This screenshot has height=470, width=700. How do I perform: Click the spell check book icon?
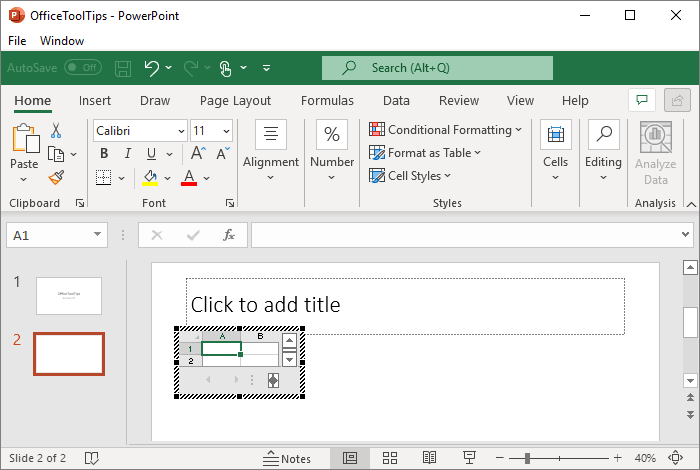pos(92,458)
